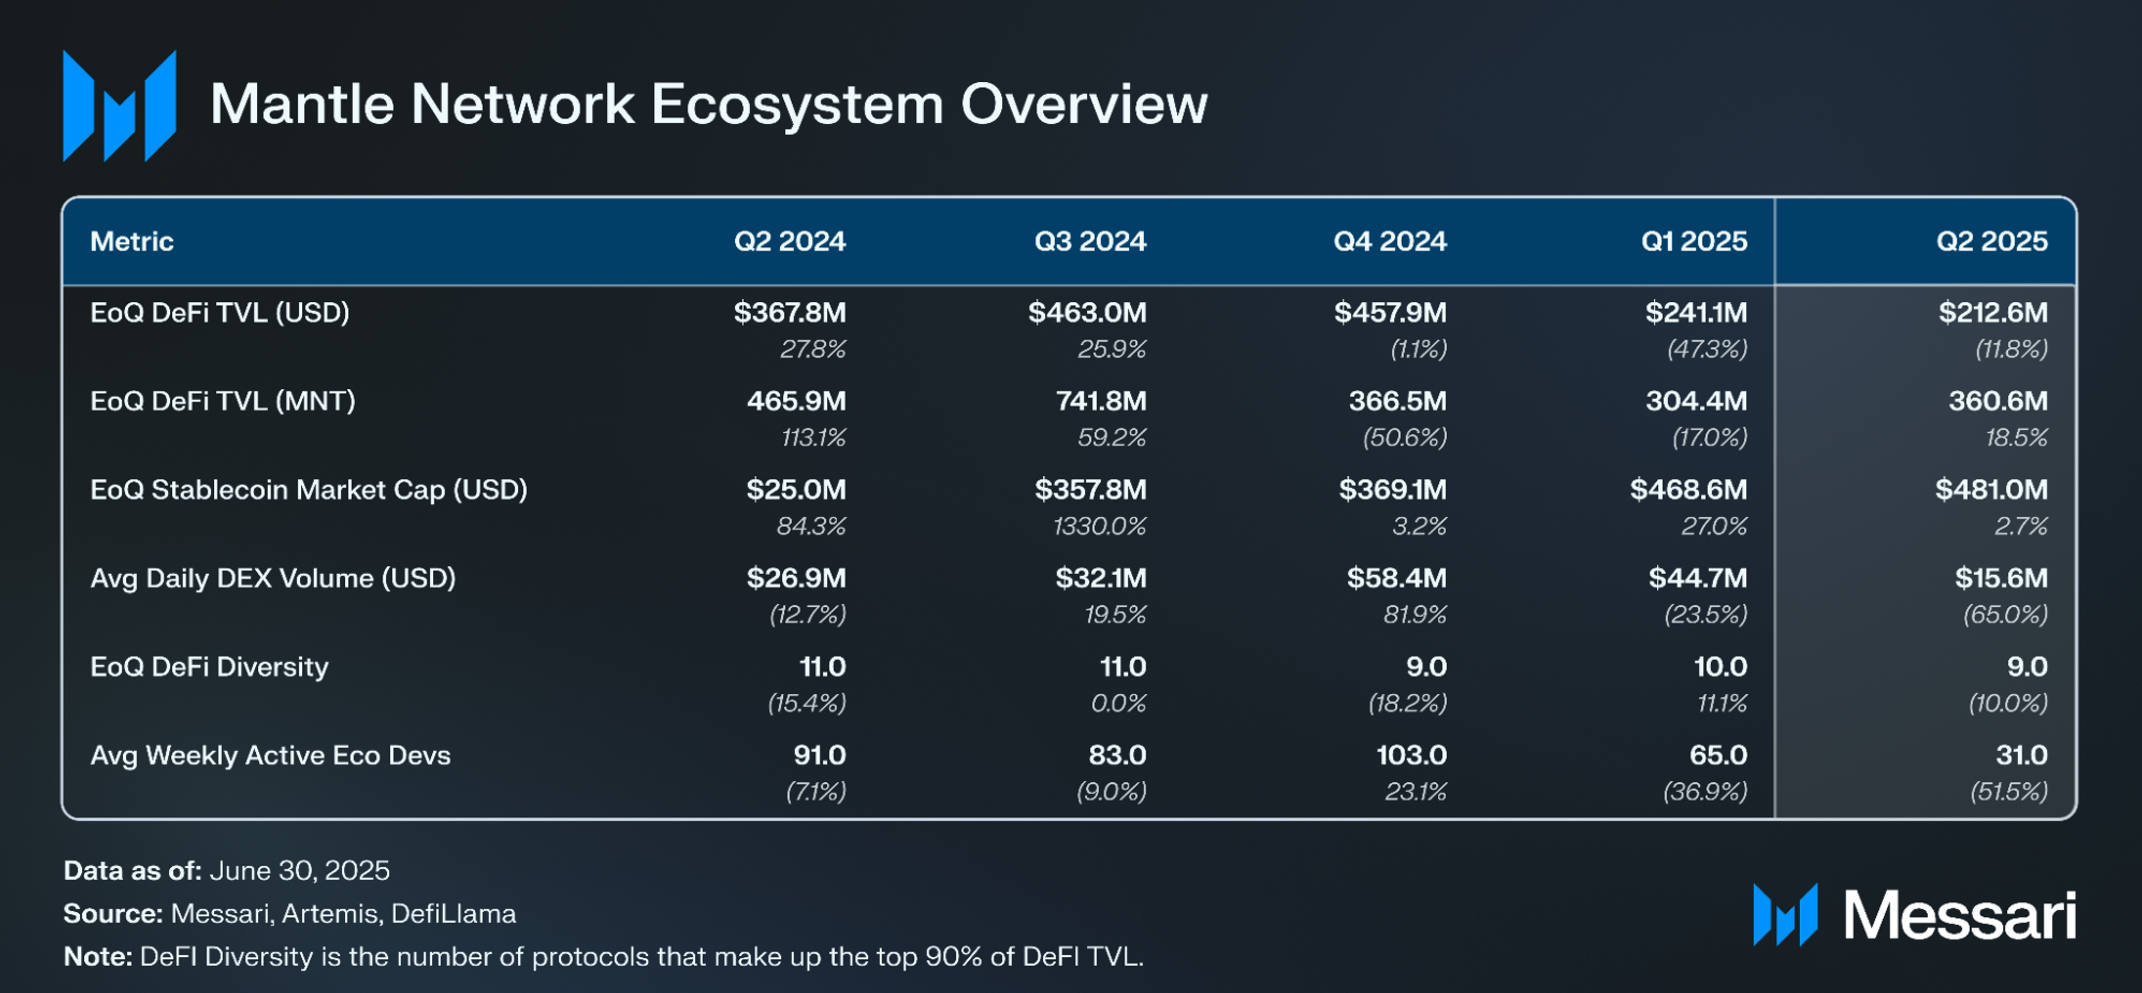Click the $369.1M value
Screen dimensions: 2142x993
(x=1393, y=490)
